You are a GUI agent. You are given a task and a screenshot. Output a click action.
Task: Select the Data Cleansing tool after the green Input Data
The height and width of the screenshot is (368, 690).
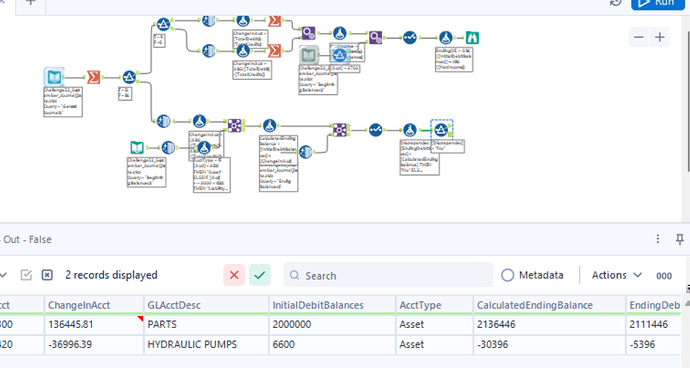pos(168,147)
